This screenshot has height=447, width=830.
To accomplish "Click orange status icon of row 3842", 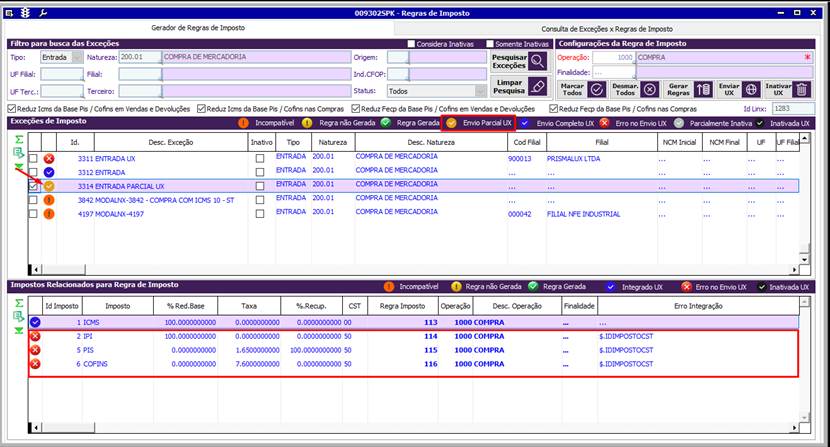I will coord(49,200).
